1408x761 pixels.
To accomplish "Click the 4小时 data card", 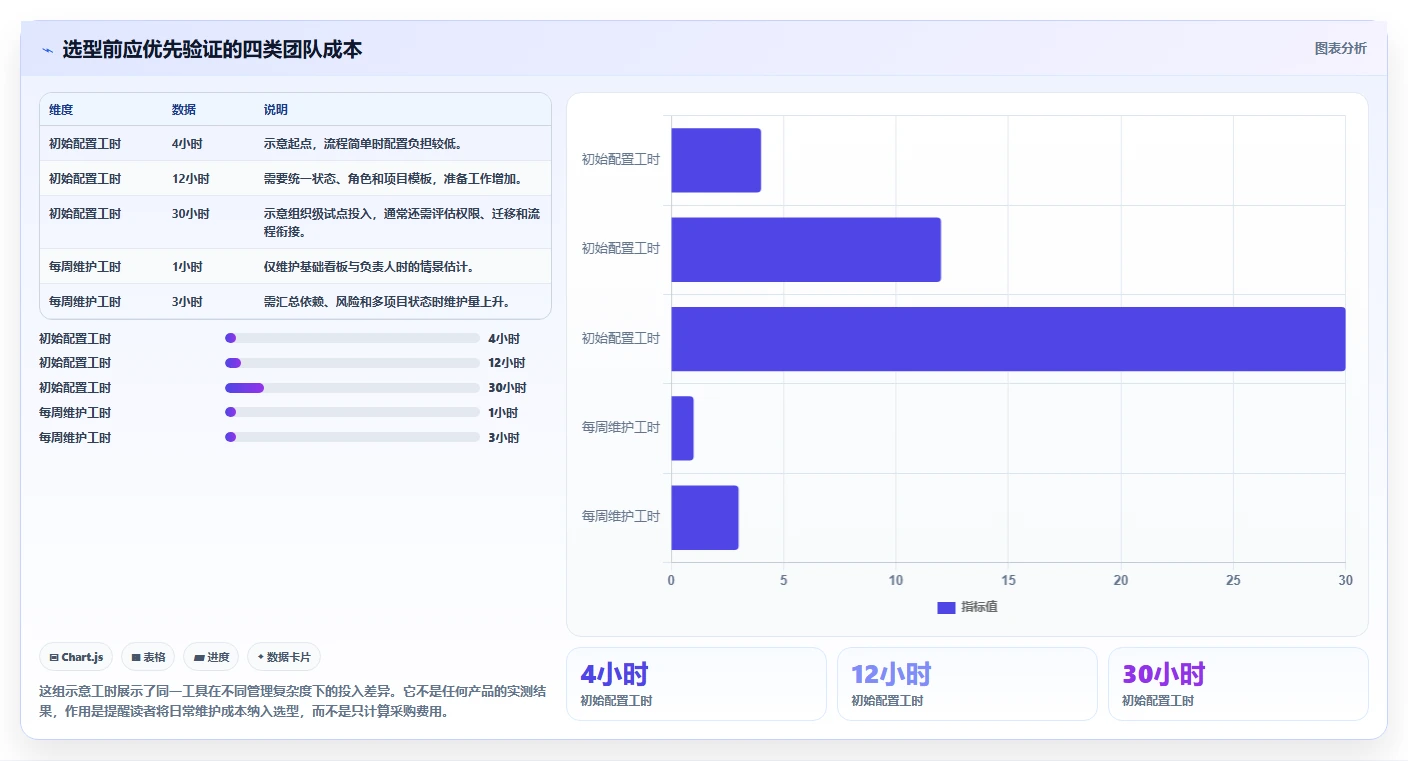I will (696, 684).
